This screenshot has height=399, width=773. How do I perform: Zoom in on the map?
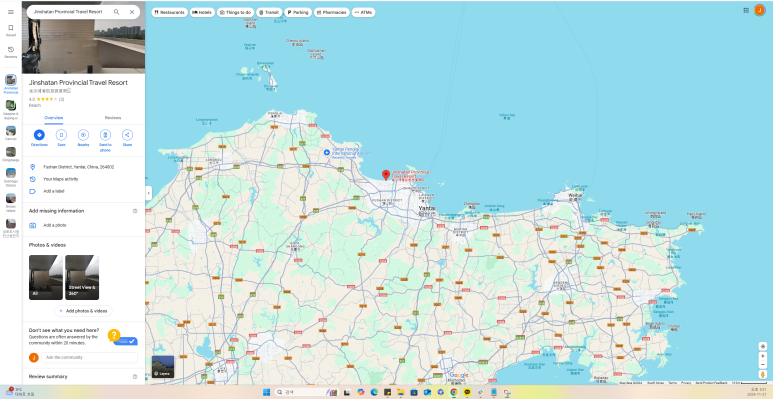pyautogui.click(x=763, y=356)
